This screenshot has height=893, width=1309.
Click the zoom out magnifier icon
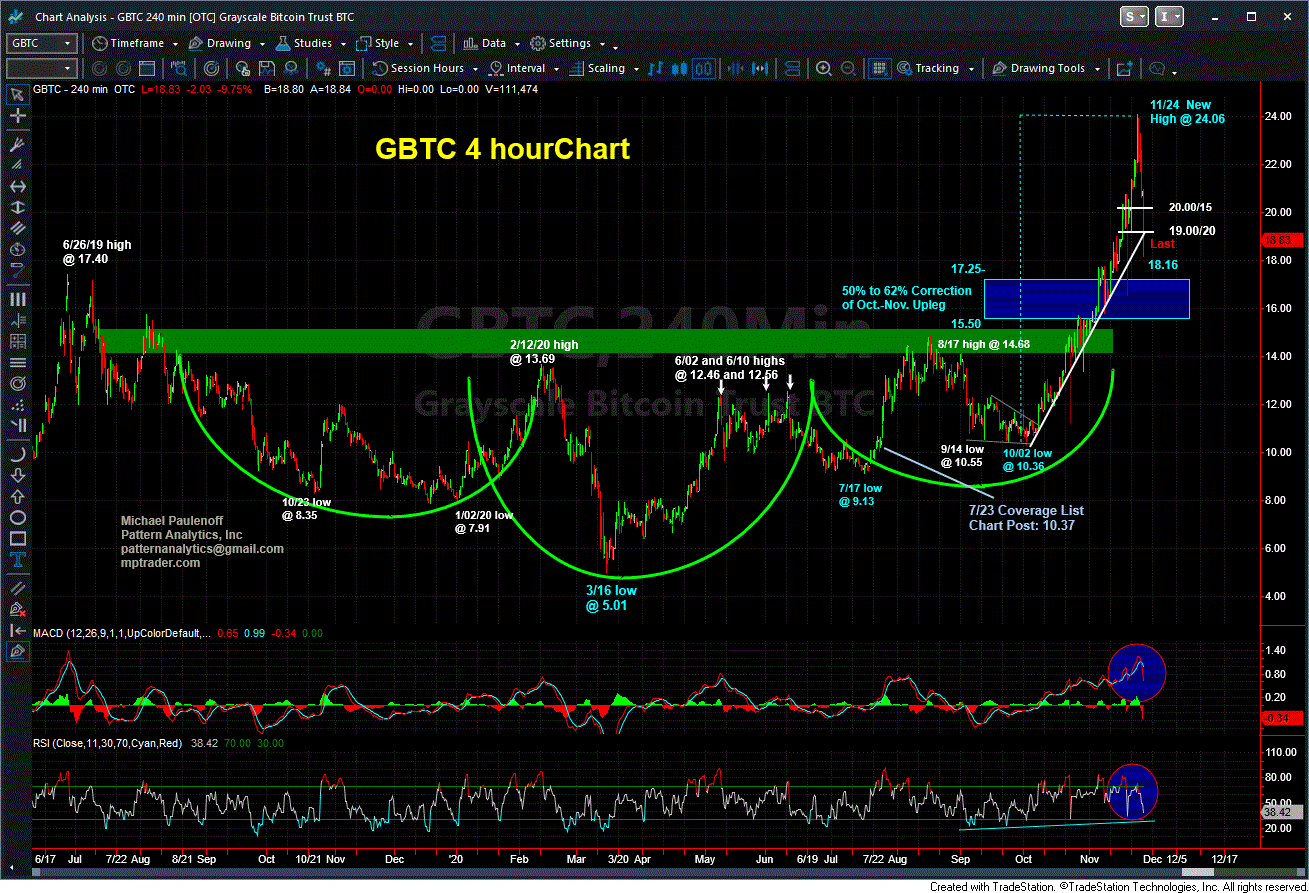(847, 69)
